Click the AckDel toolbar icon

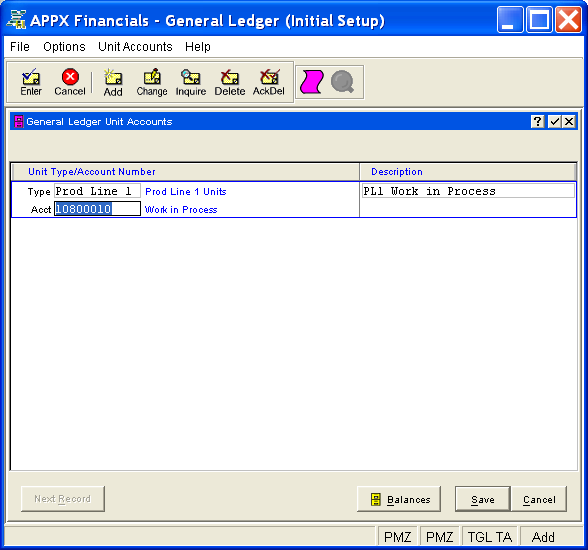[269, 82]
